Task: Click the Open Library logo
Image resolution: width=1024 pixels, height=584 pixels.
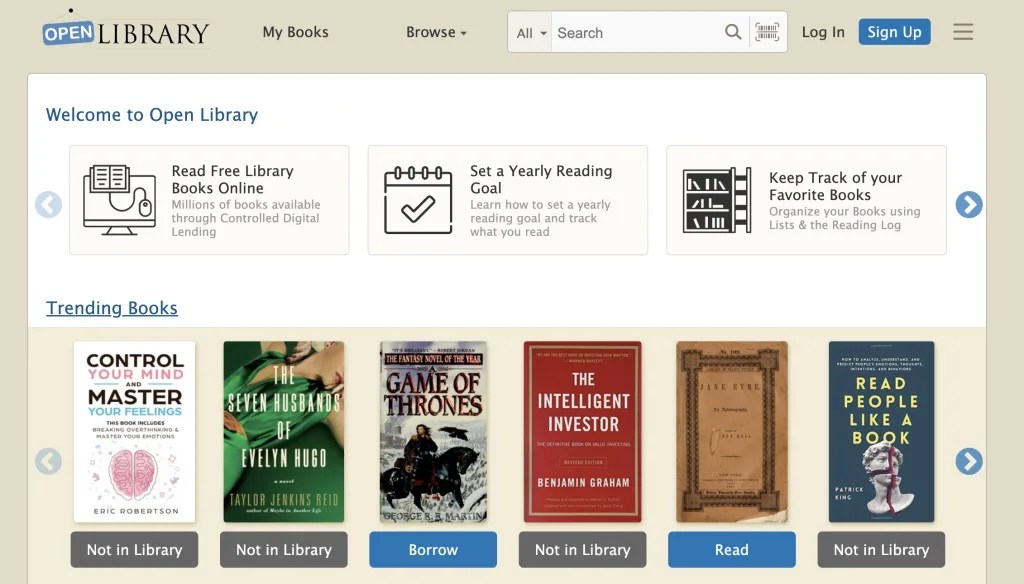Action: click(123, 30)
